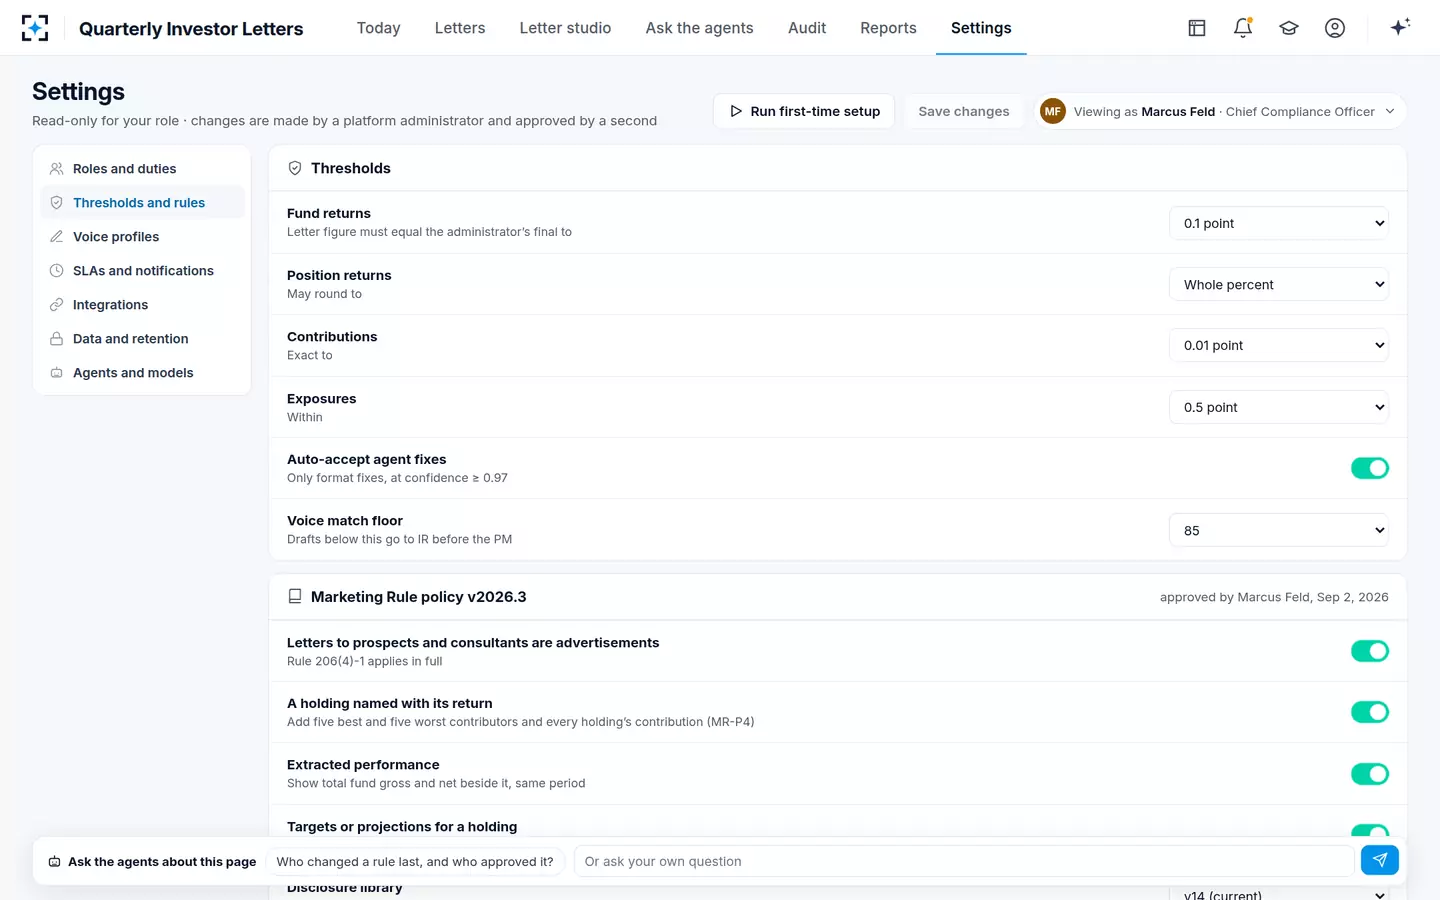Open the Fund returns dropdown

pos(1279,223)
